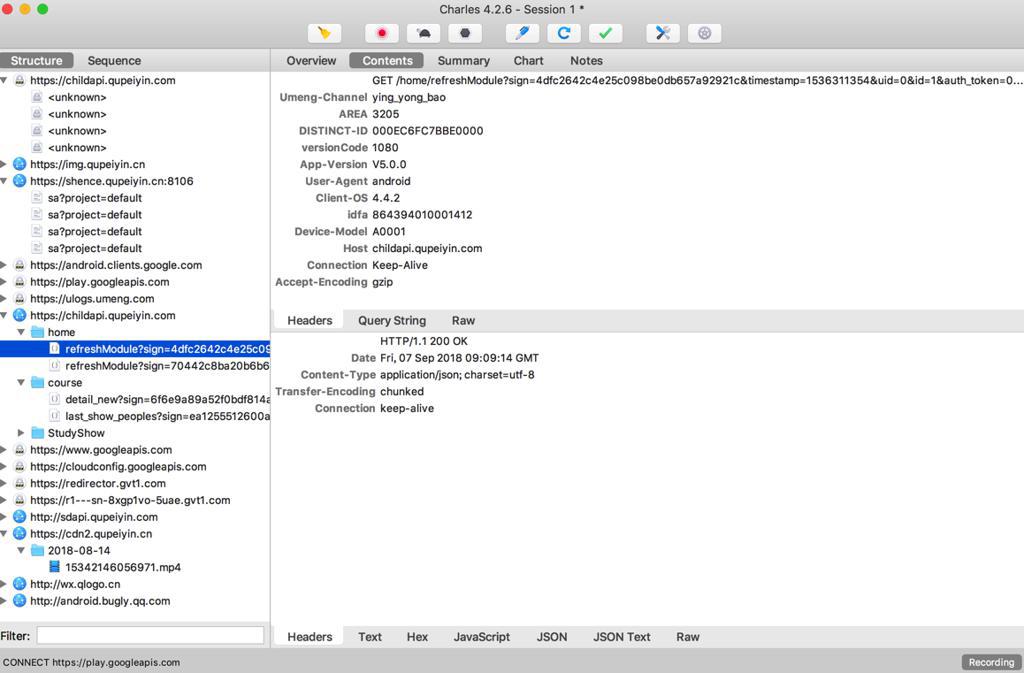Image resolution: width=1024 pixels, height=673 pixels.
Task: Toggle the red record button
Action: (382, 33)
